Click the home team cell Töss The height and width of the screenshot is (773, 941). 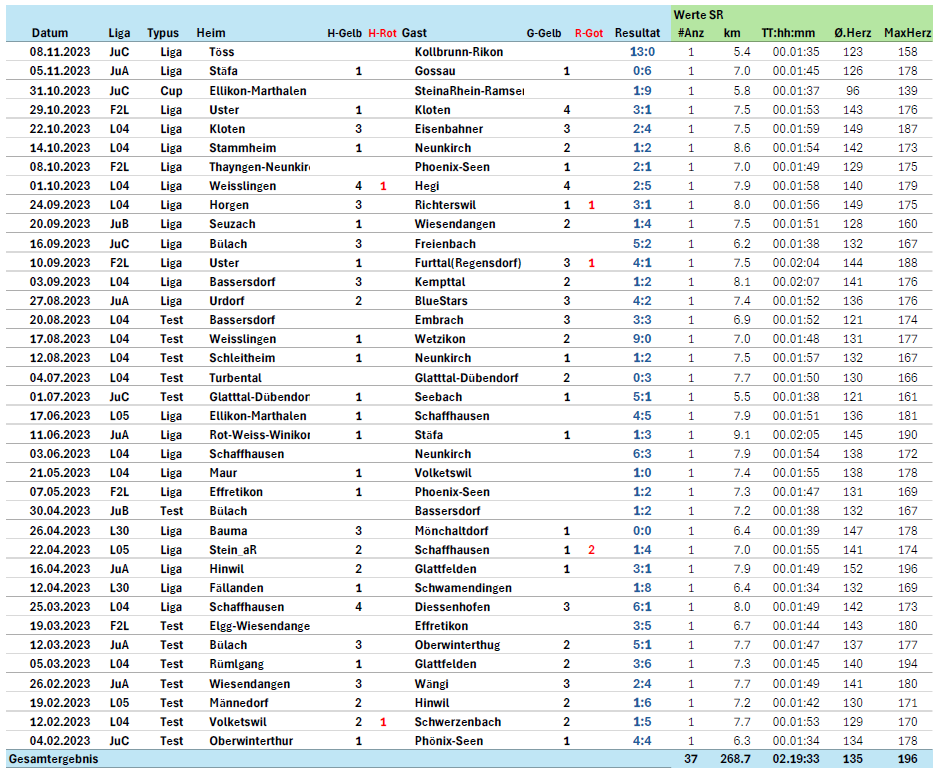(222, 52)
